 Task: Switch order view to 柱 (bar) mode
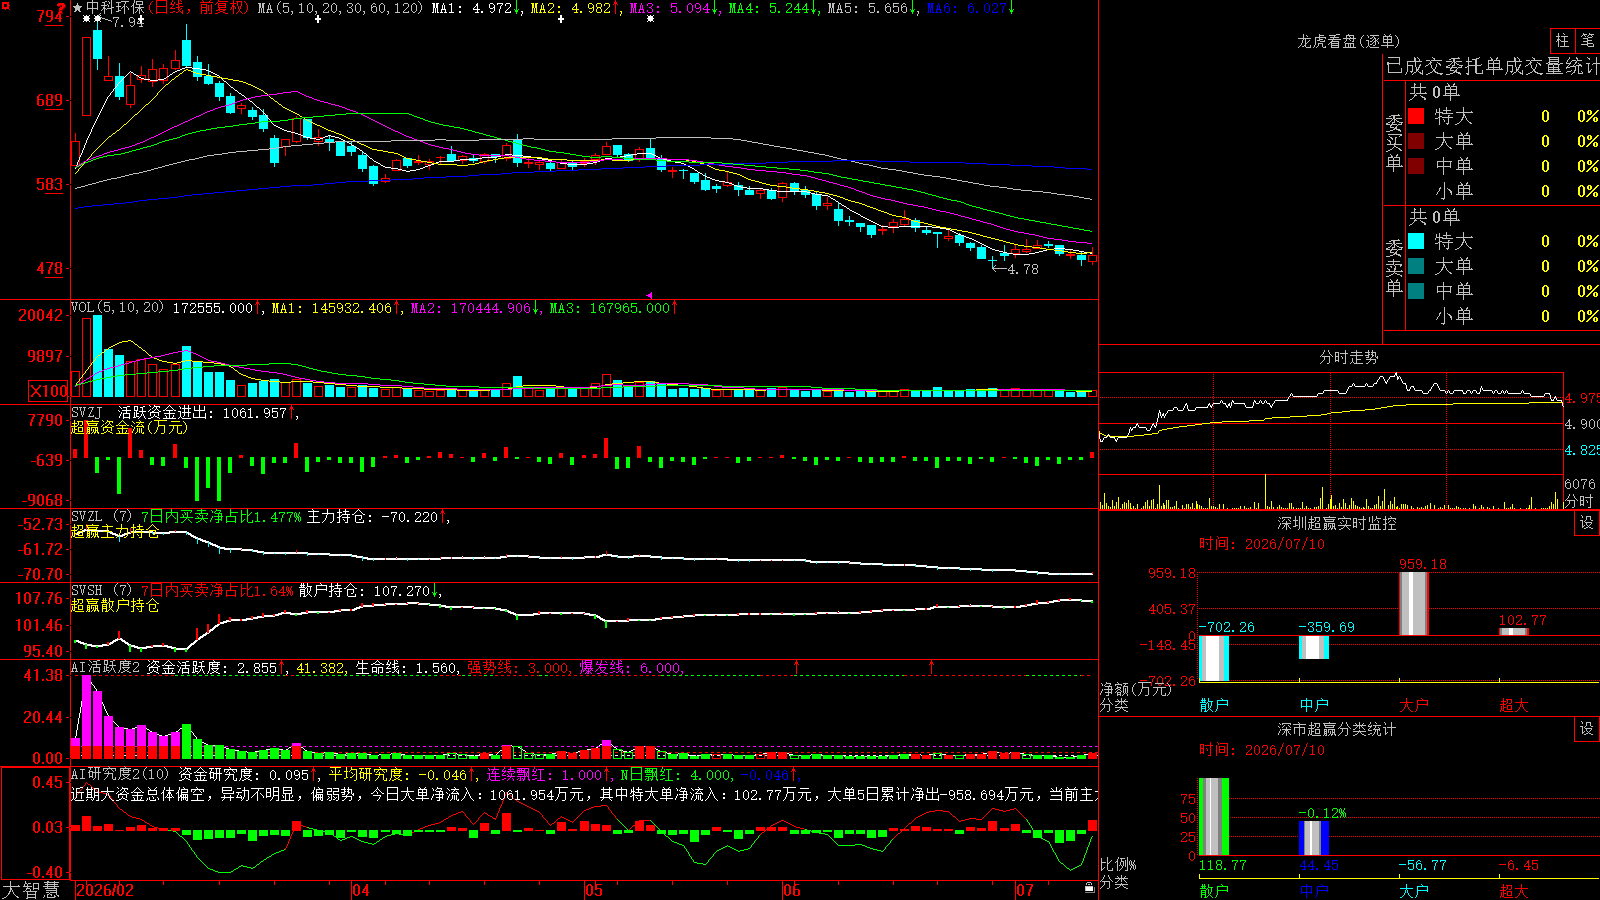coord(1562,40)
